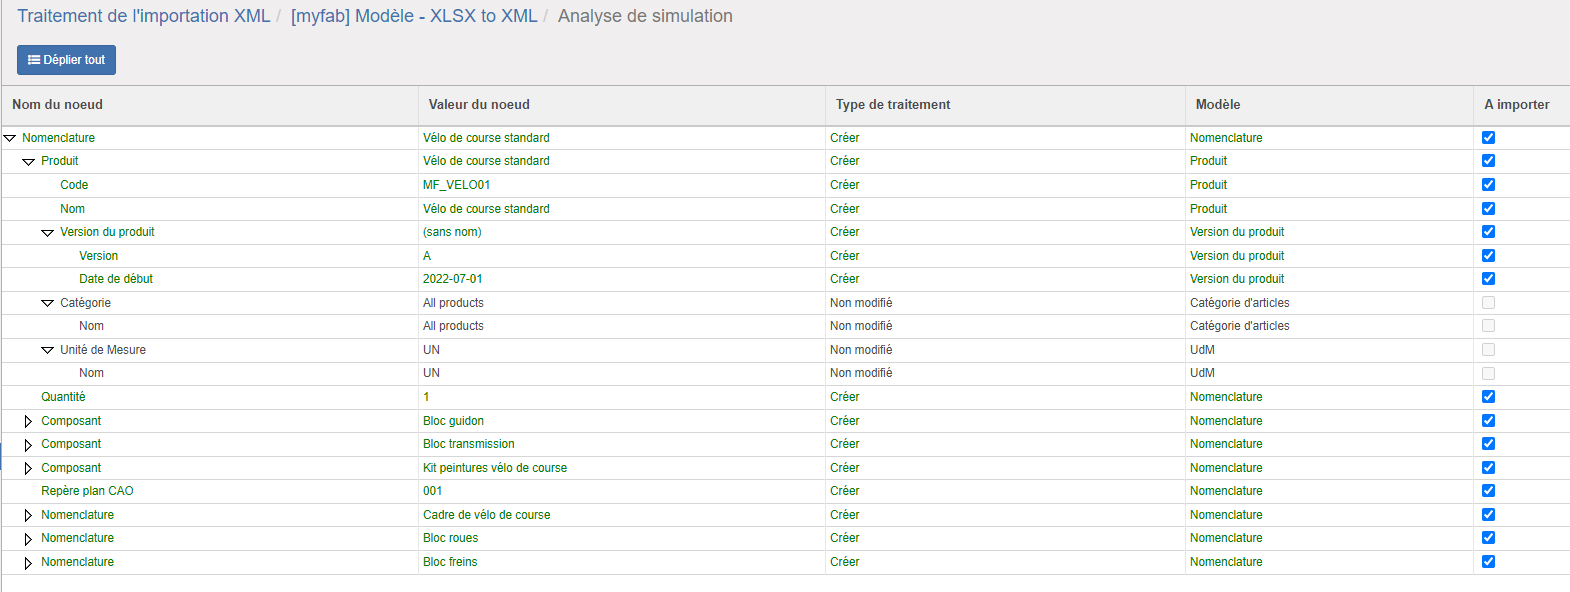1570x592 pixels.
Task: Open the Traitement de l'importation XML breadcrumb
Action: tap(143, 16)
